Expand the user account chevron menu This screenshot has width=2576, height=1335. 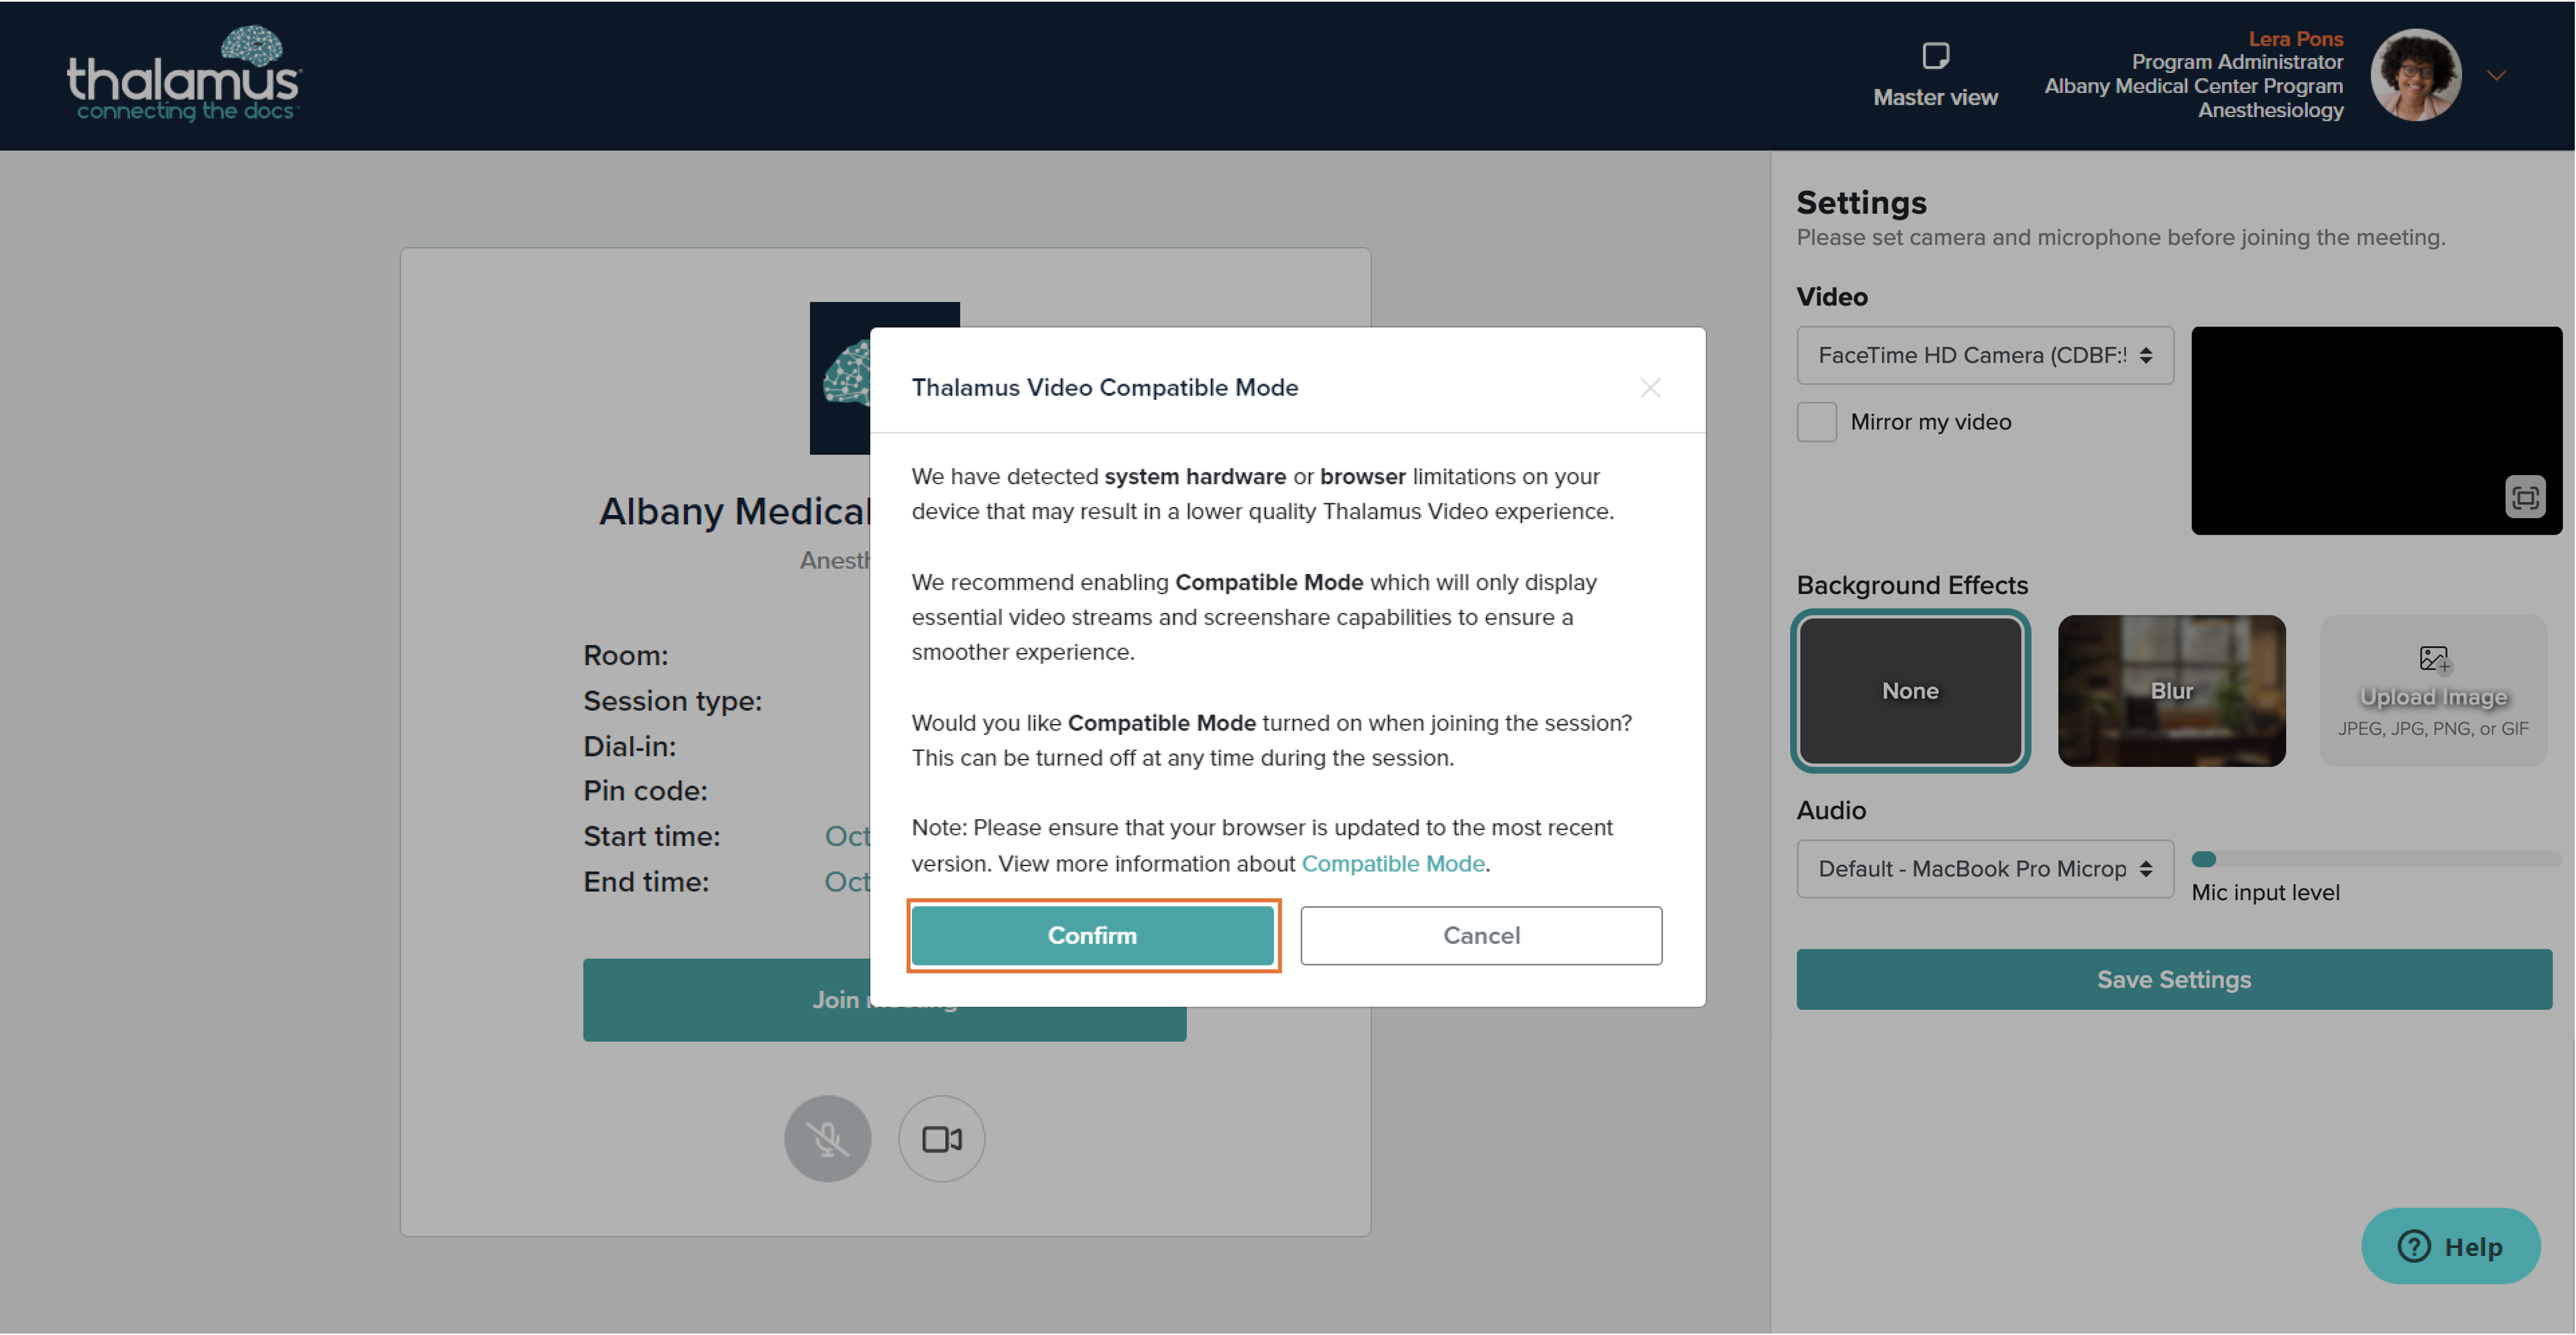click(2496, 76)
